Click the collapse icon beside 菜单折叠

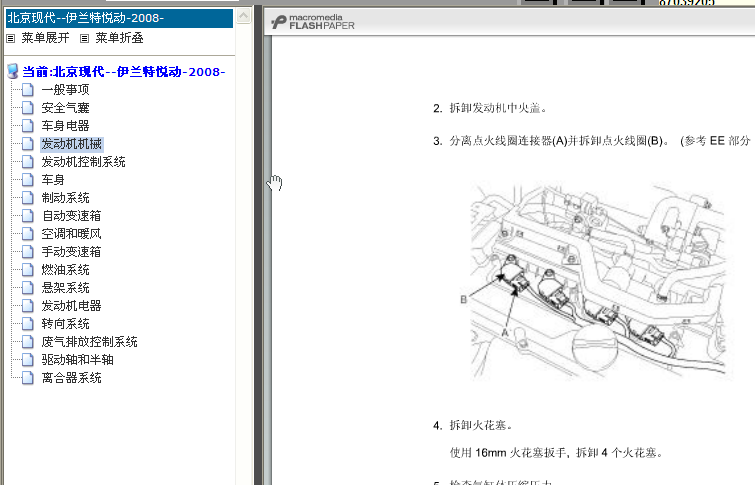(x=84, y=39)
